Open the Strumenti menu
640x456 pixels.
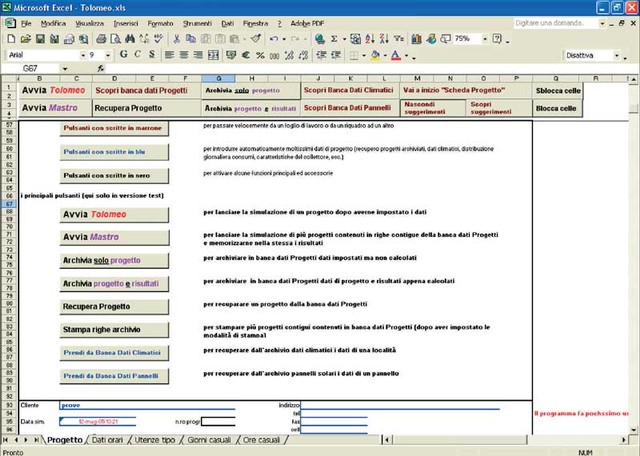[x=197, y=24]
